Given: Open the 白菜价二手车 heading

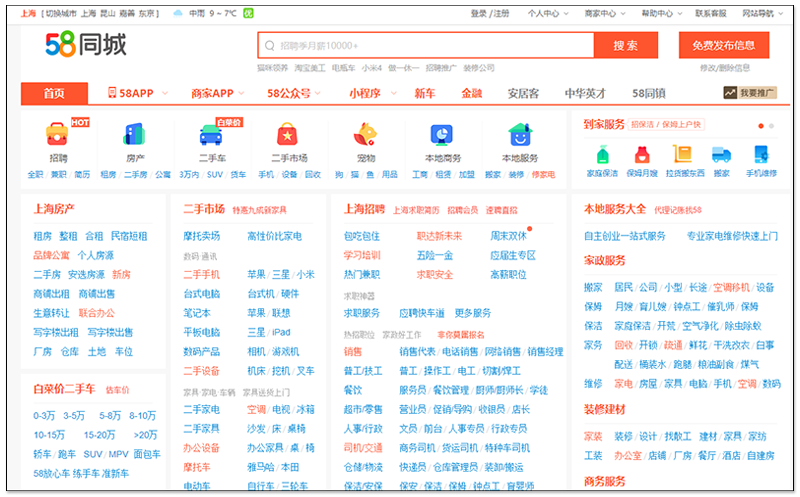Looking at the screenshot, I should coord(64,389).
